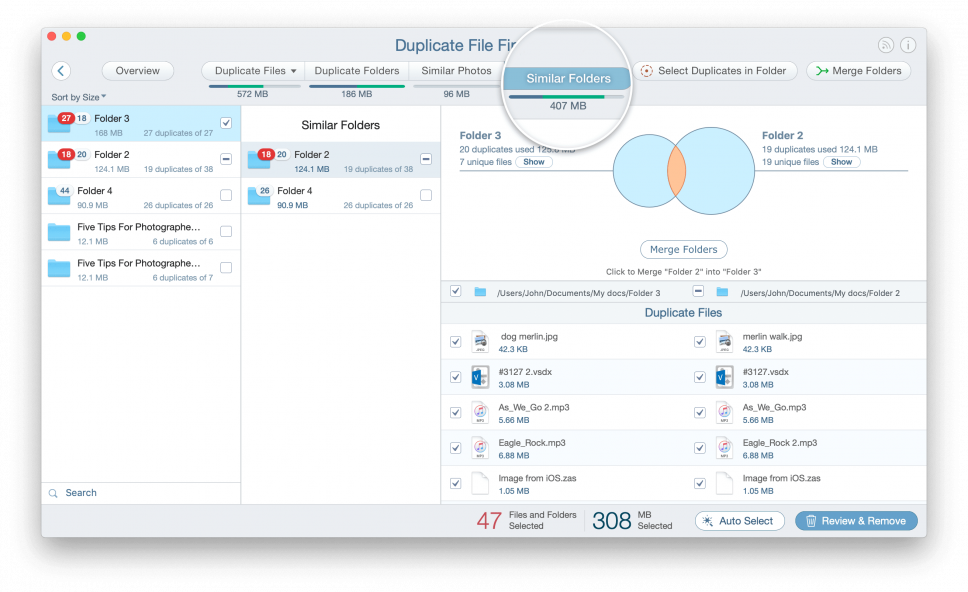This screenshot has width=968, height=592.
Task: Click orange overlap in Venn diagram
Action: coord(676,171)
